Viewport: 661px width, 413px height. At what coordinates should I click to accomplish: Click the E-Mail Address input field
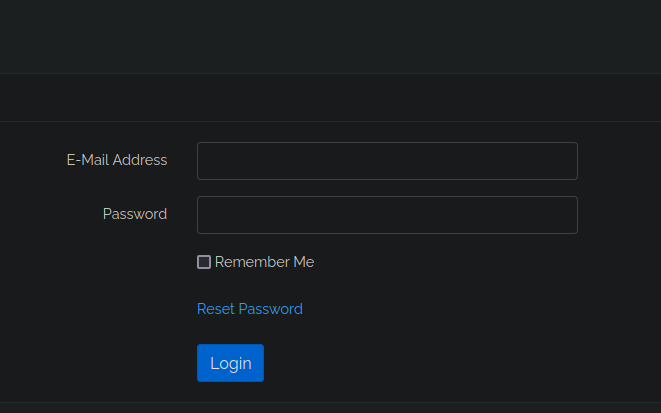click(387, 161)
